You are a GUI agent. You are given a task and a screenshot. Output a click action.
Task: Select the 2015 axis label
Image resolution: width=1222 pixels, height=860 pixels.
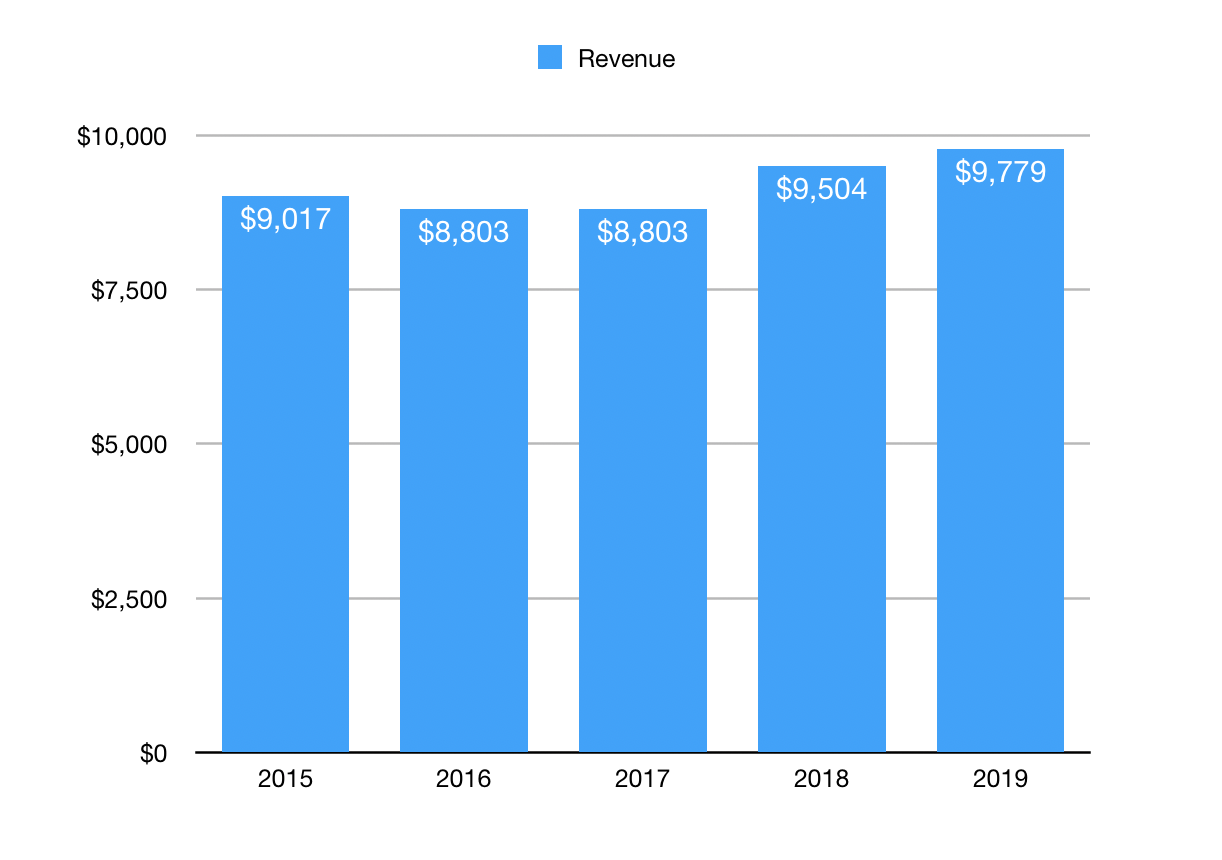[285, 779]
